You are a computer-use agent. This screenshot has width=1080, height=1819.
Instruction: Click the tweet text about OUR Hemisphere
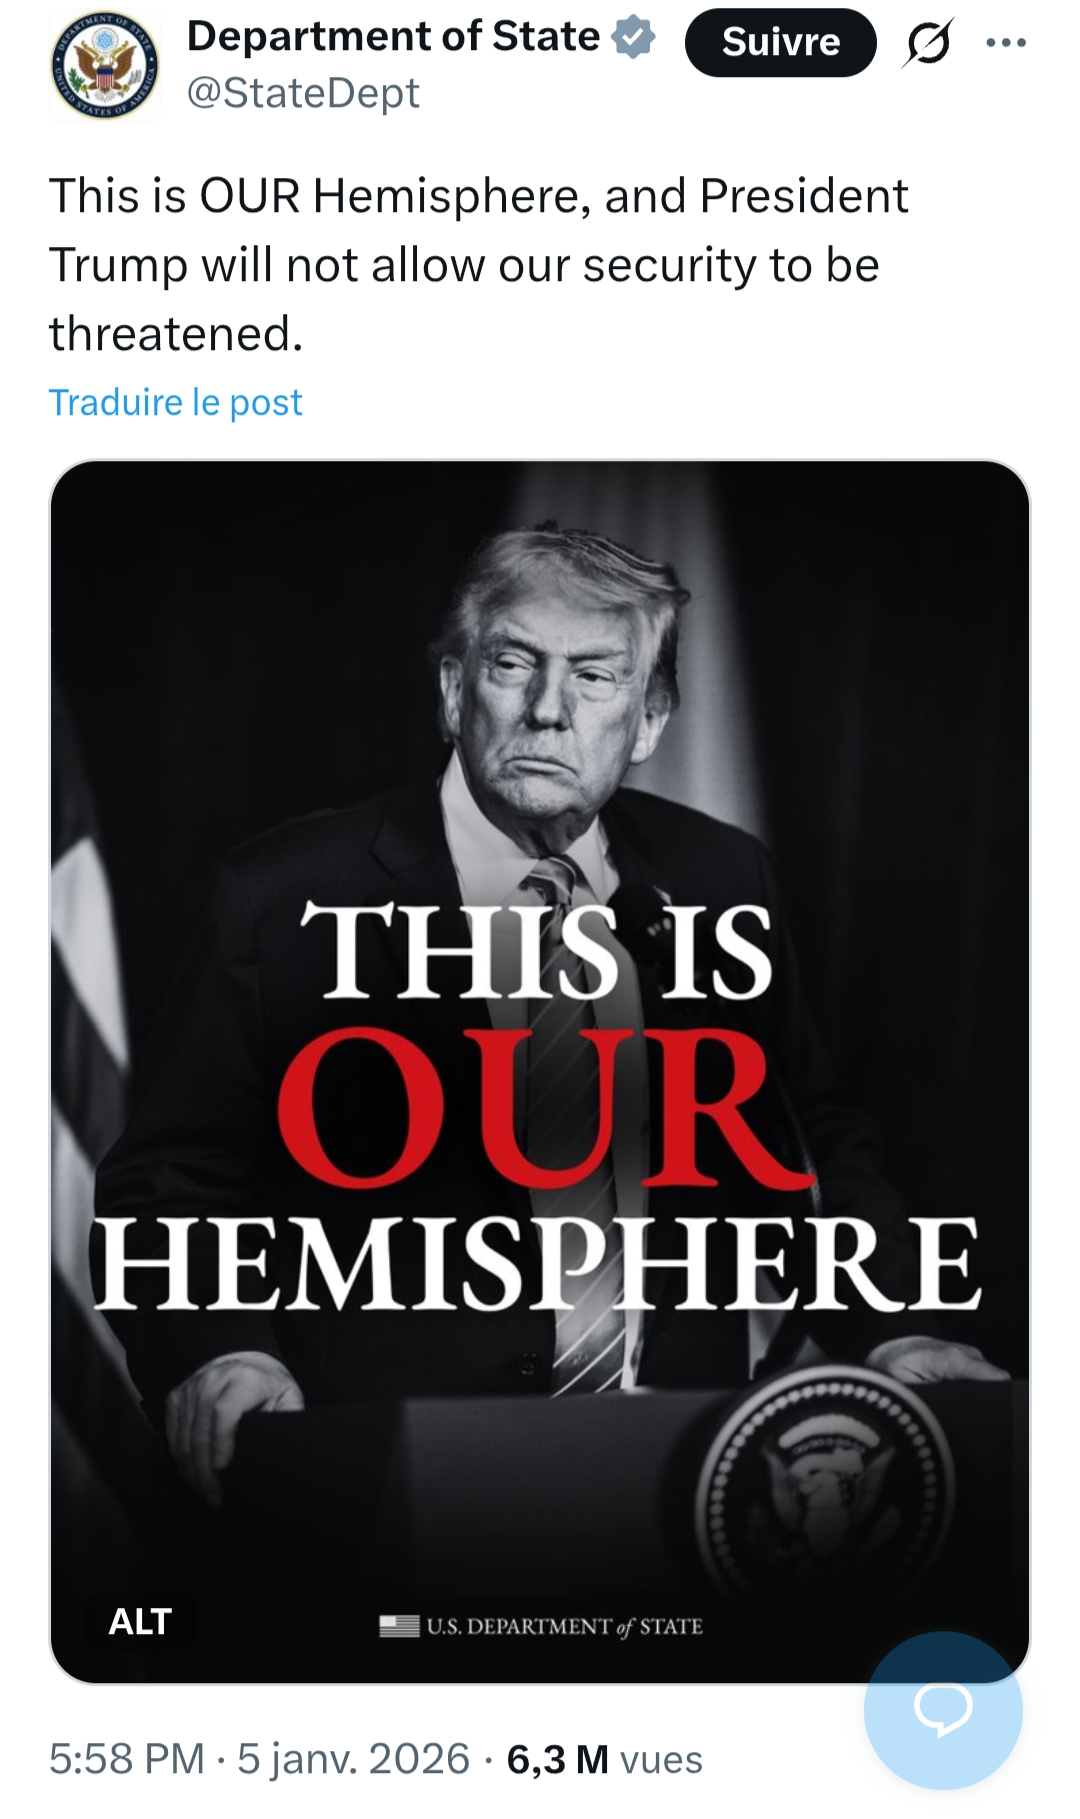tap(478, 264)
